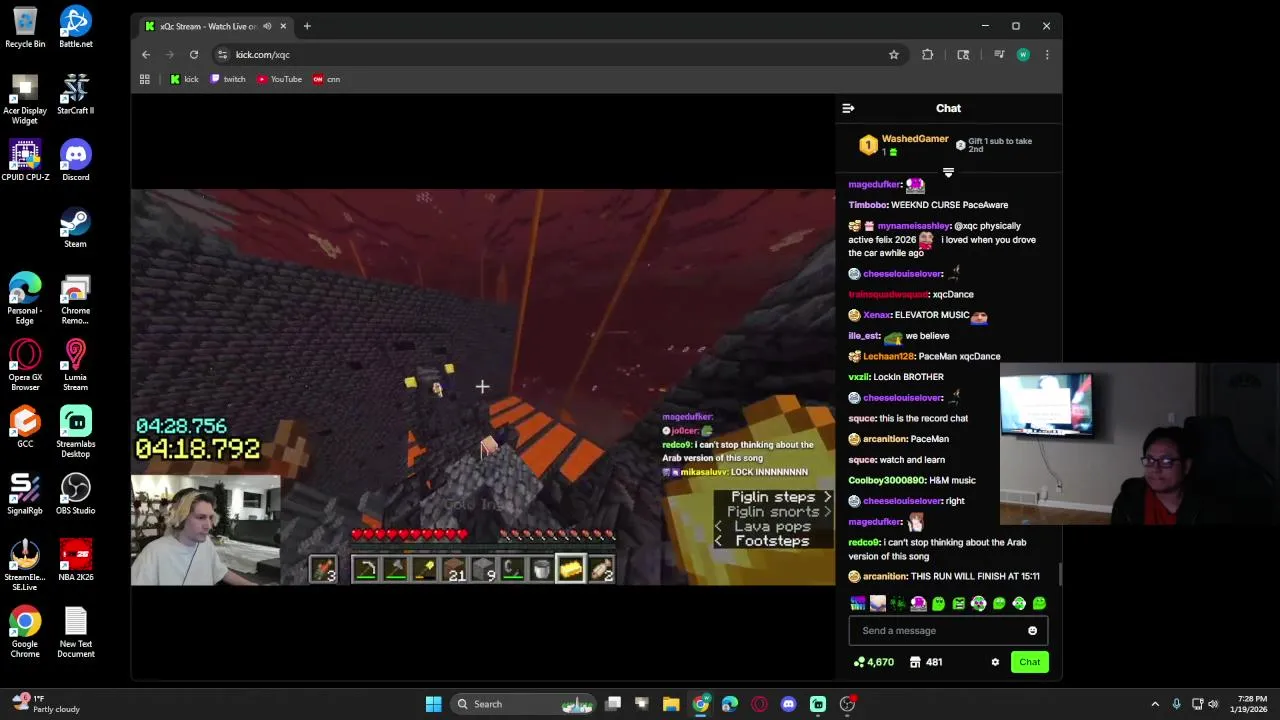The height and width of the screenshot is (720, 1280).
Task: Open Chrome extensions puzzle icon
Action: [928, 55]
